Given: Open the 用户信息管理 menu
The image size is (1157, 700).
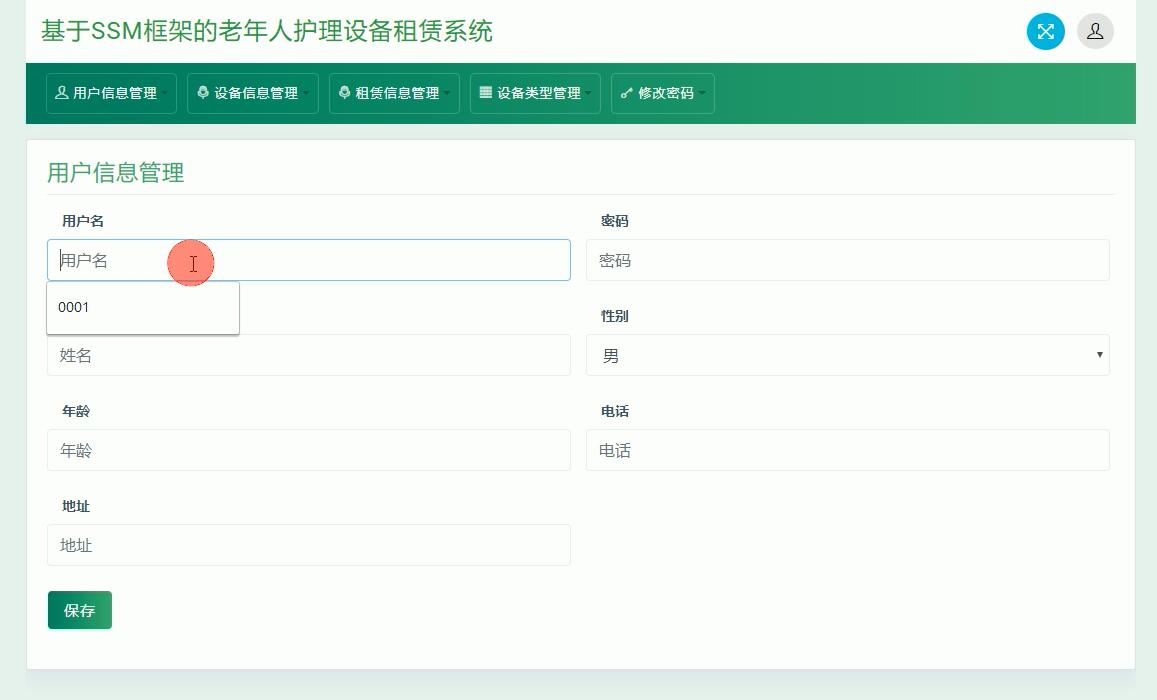Looking at the screenshot, I should tap(111, 93).
